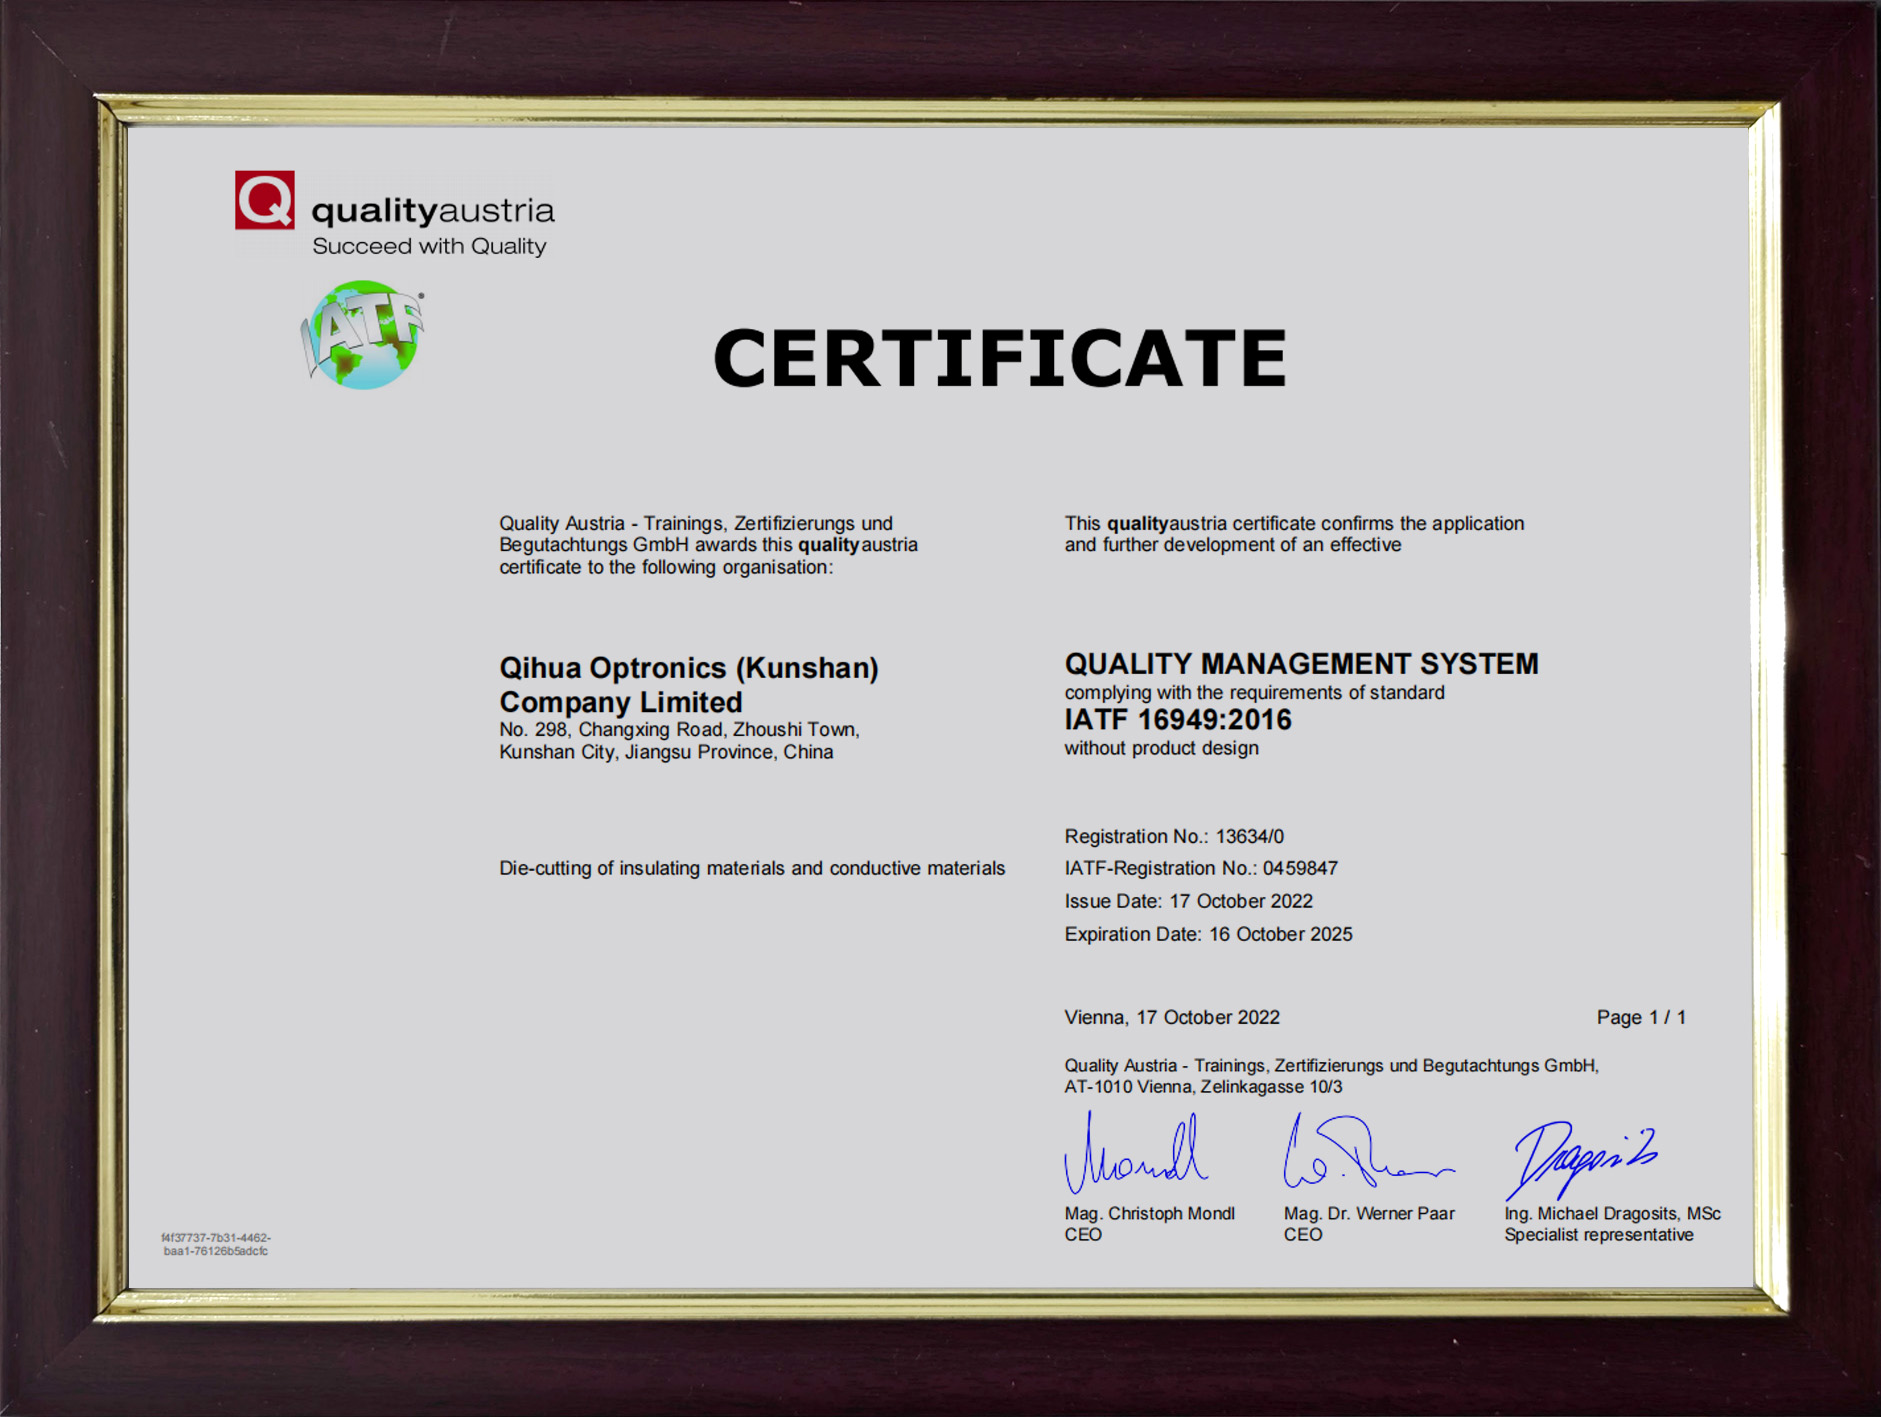This screenshot has height=1417, width=1881.
Task: Click paragraph "Quality Austria - Trainings, Zertifizierungen und" at left
Action: pyautogui.click(x=696, y=523)
